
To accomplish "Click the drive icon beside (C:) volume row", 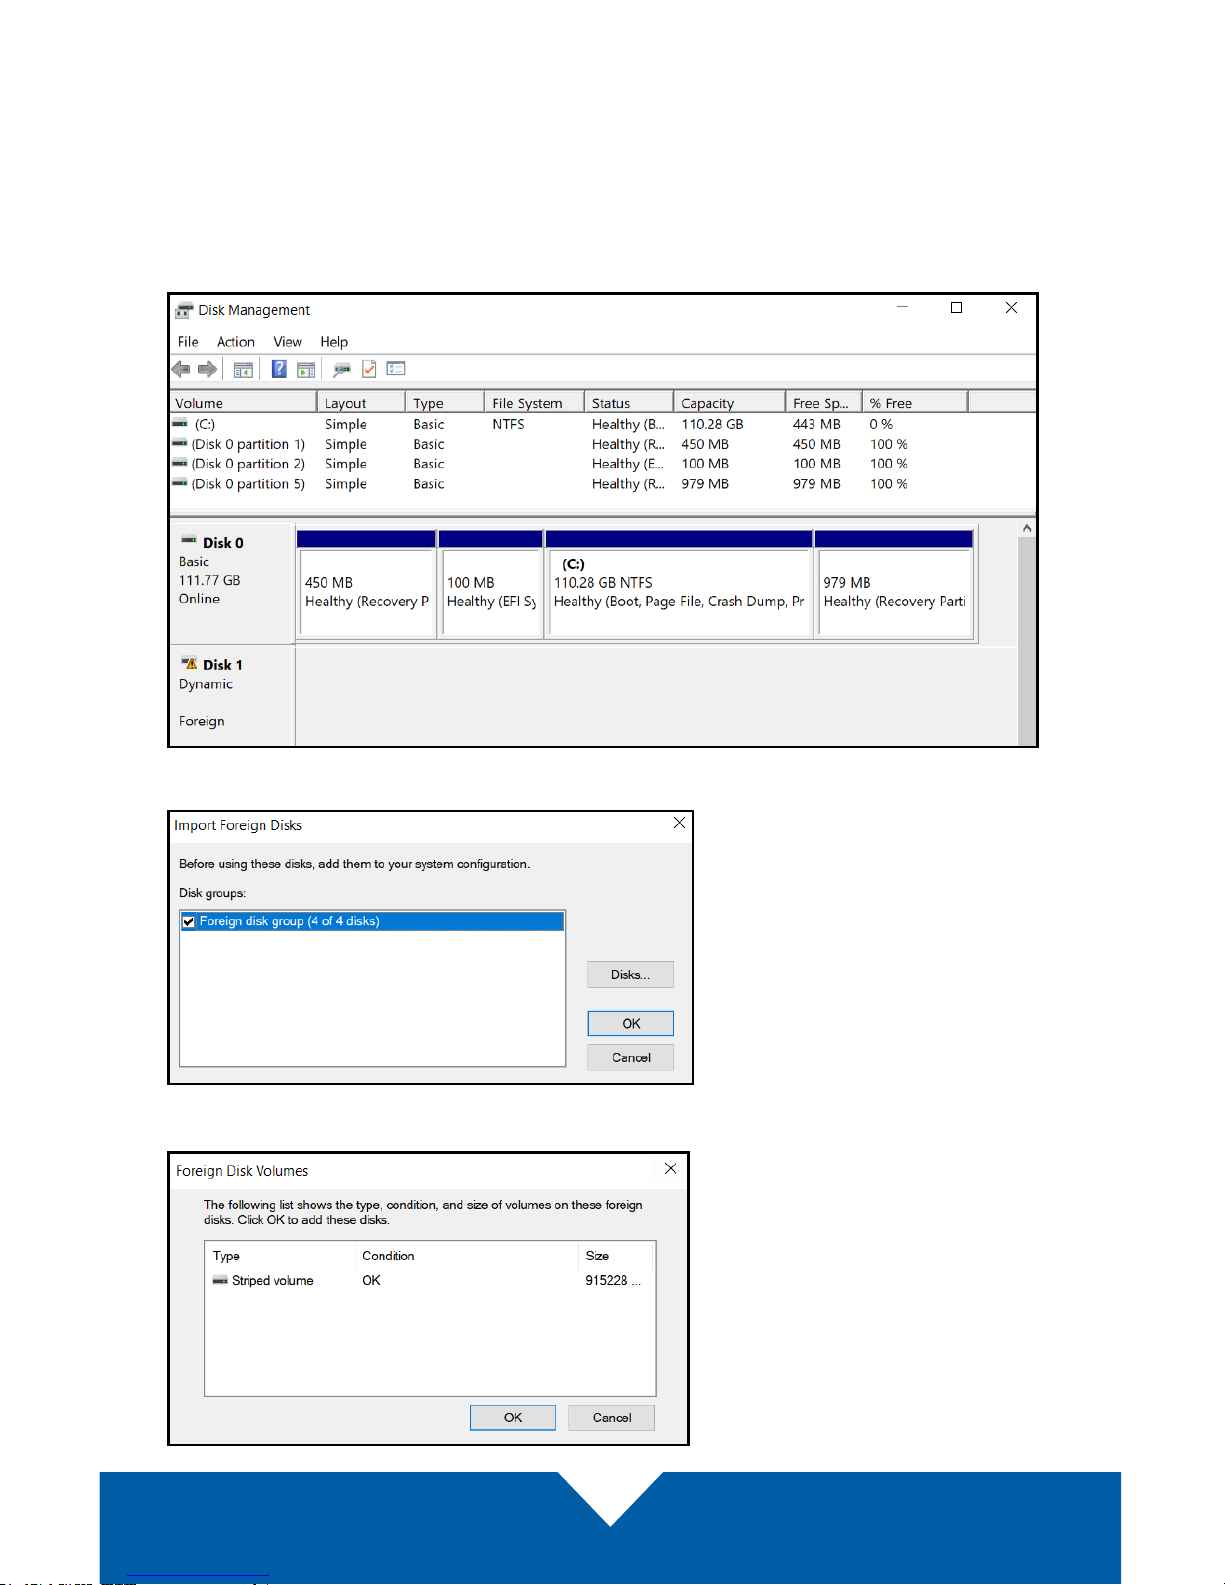I will [x=180, y=424].
